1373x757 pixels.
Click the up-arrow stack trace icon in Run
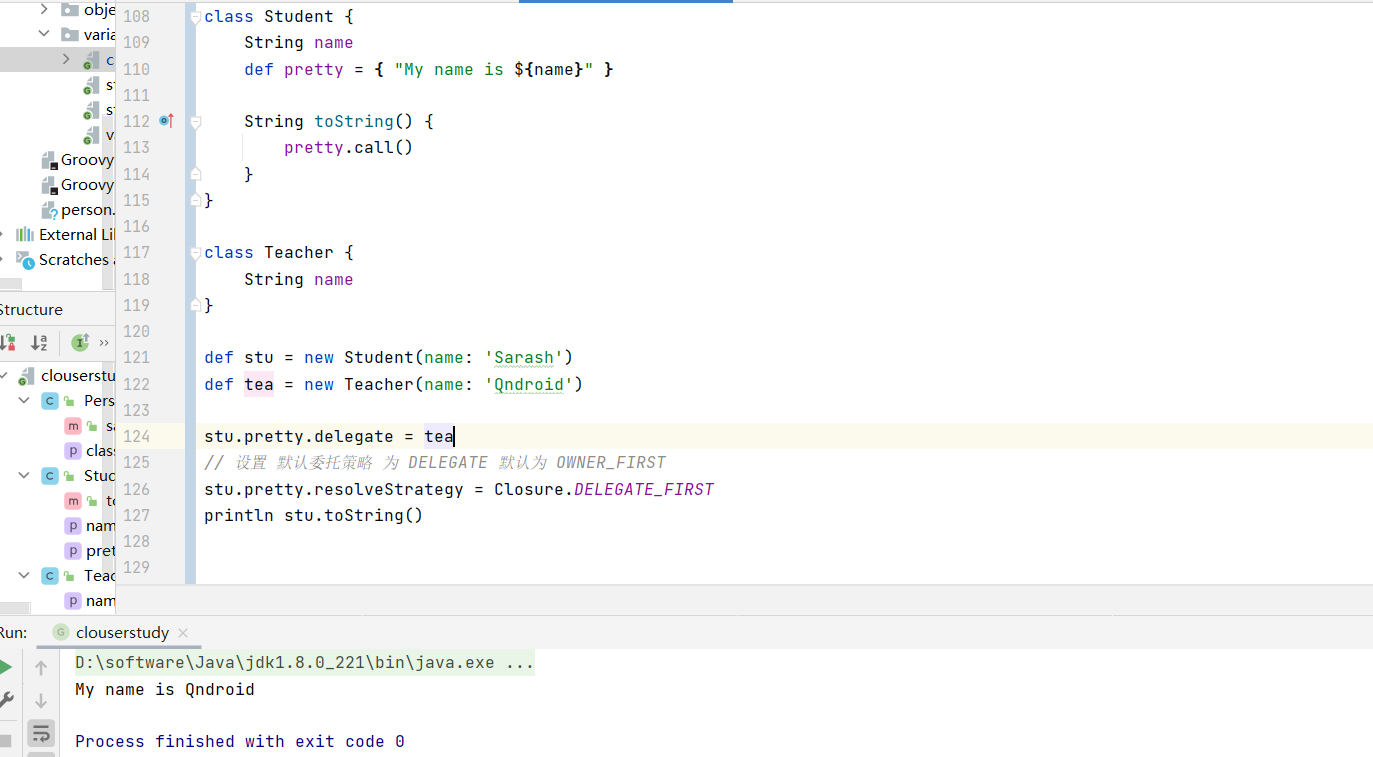tap(41, 668)
